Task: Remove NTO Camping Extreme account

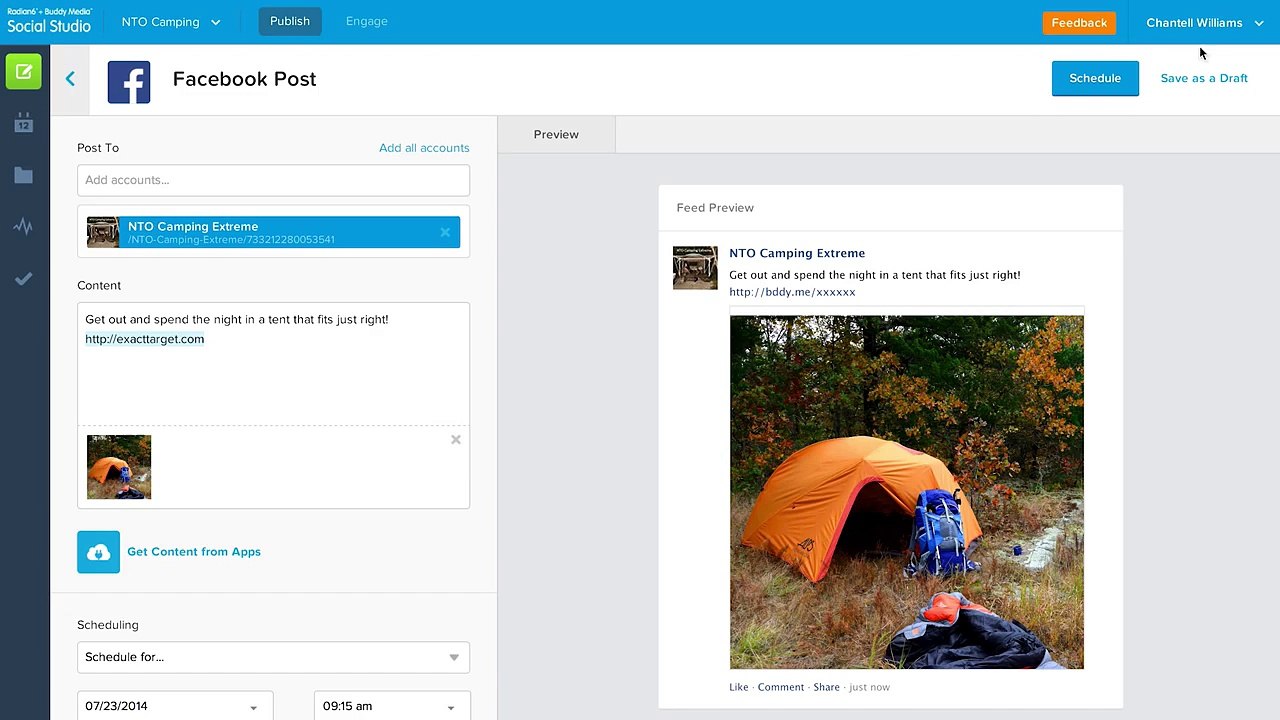Action: click(445, 232)
